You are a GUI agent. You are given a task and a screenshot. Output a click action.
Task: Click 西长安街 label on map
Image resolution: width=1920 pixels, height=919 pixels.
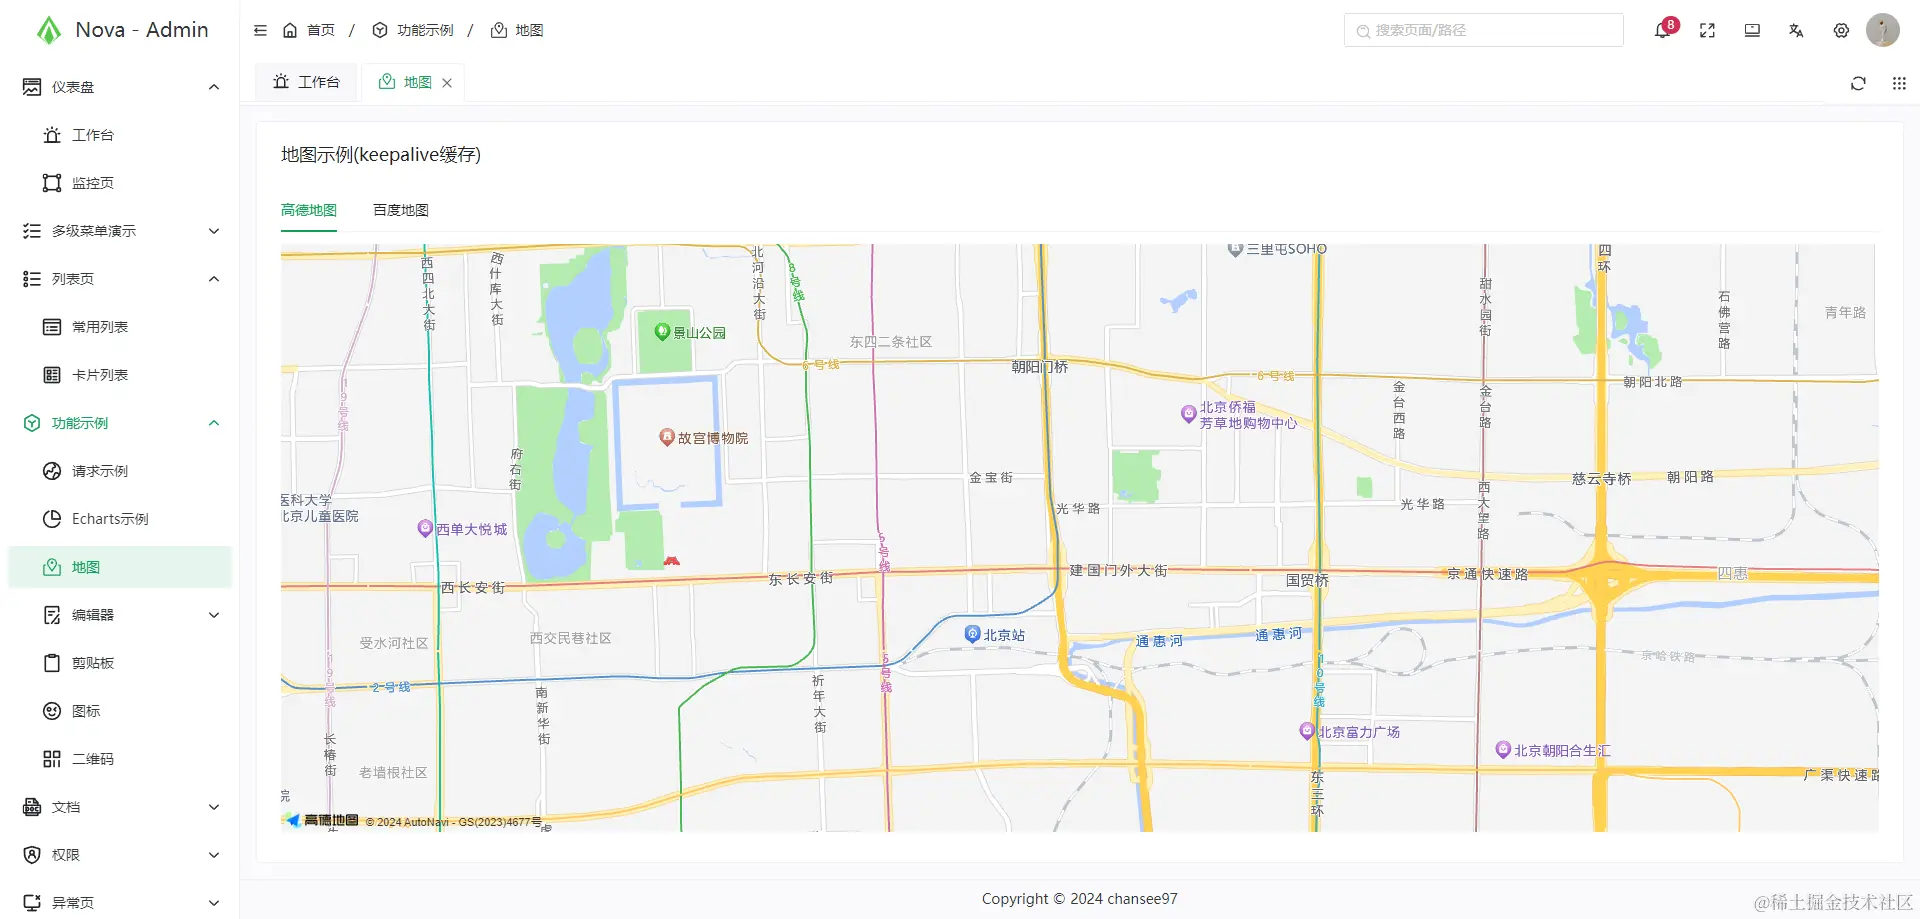(473, 588)
